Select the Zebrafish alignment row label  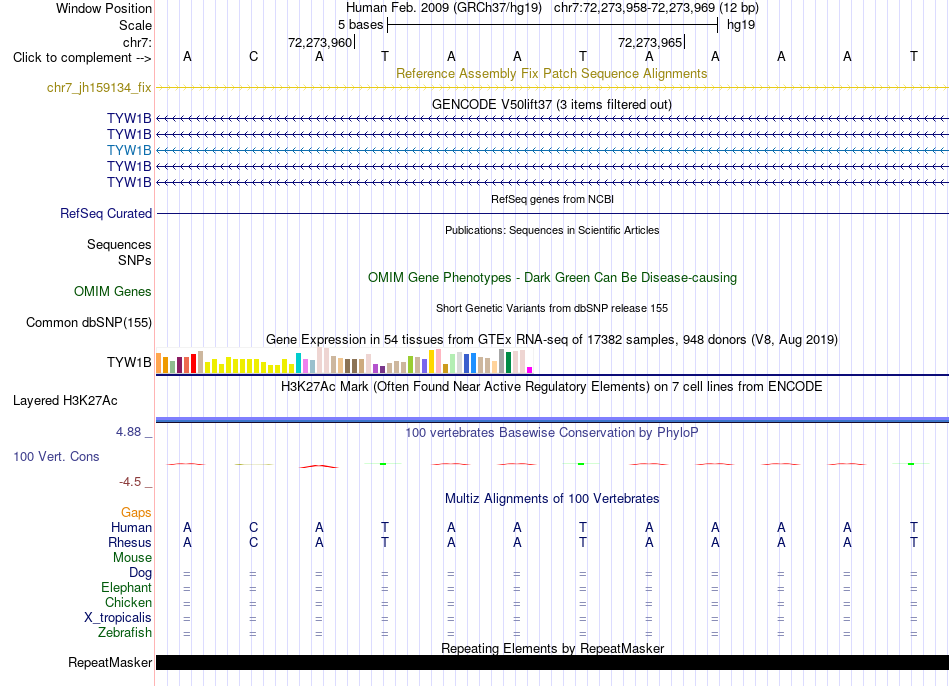click(125, 633)
